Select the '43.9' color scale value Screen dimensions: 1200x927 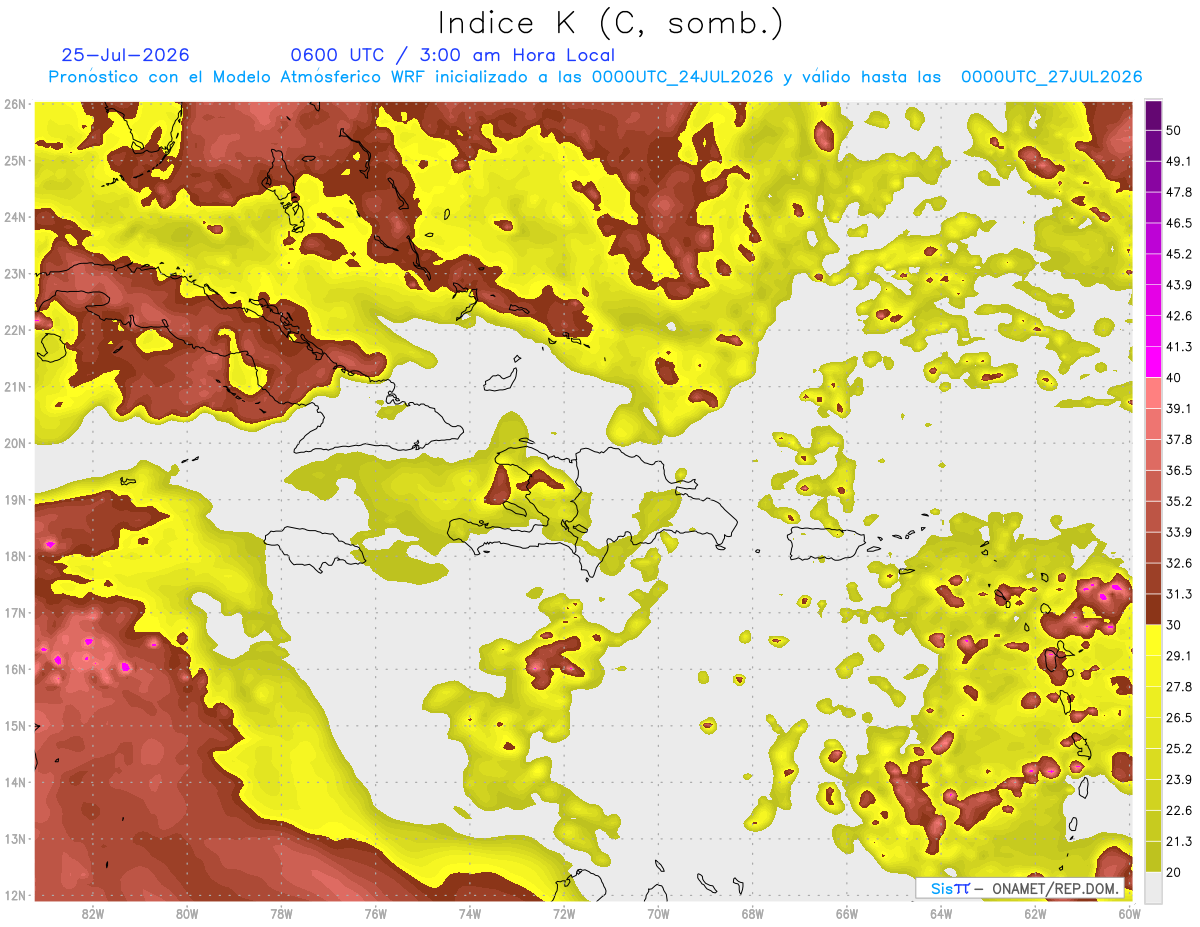[x=1179, y=285]
